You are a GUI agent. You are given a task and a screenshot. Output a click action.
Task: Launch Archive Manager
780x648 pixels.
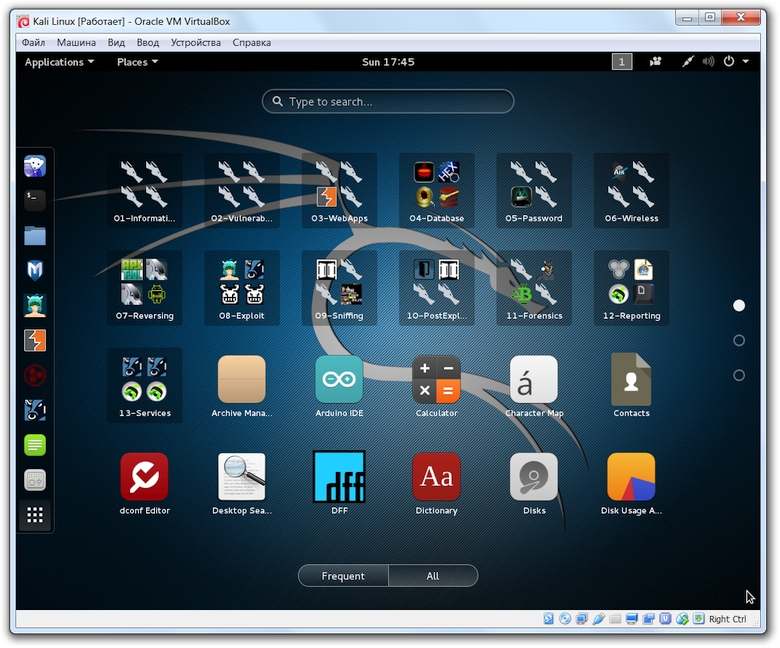click(242, 385)
